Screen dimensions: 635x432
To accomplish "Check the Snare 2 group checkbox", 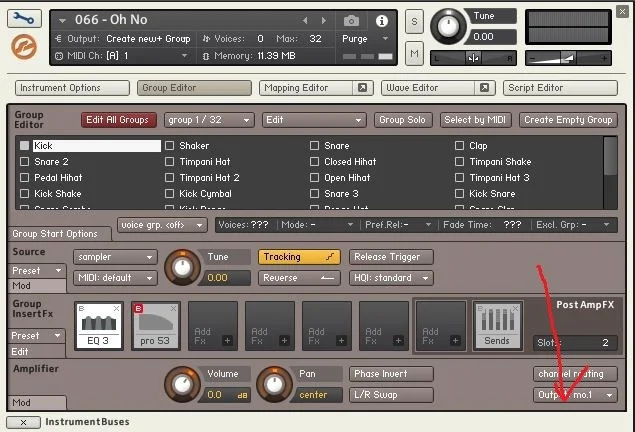I will [x=24, y=162].
